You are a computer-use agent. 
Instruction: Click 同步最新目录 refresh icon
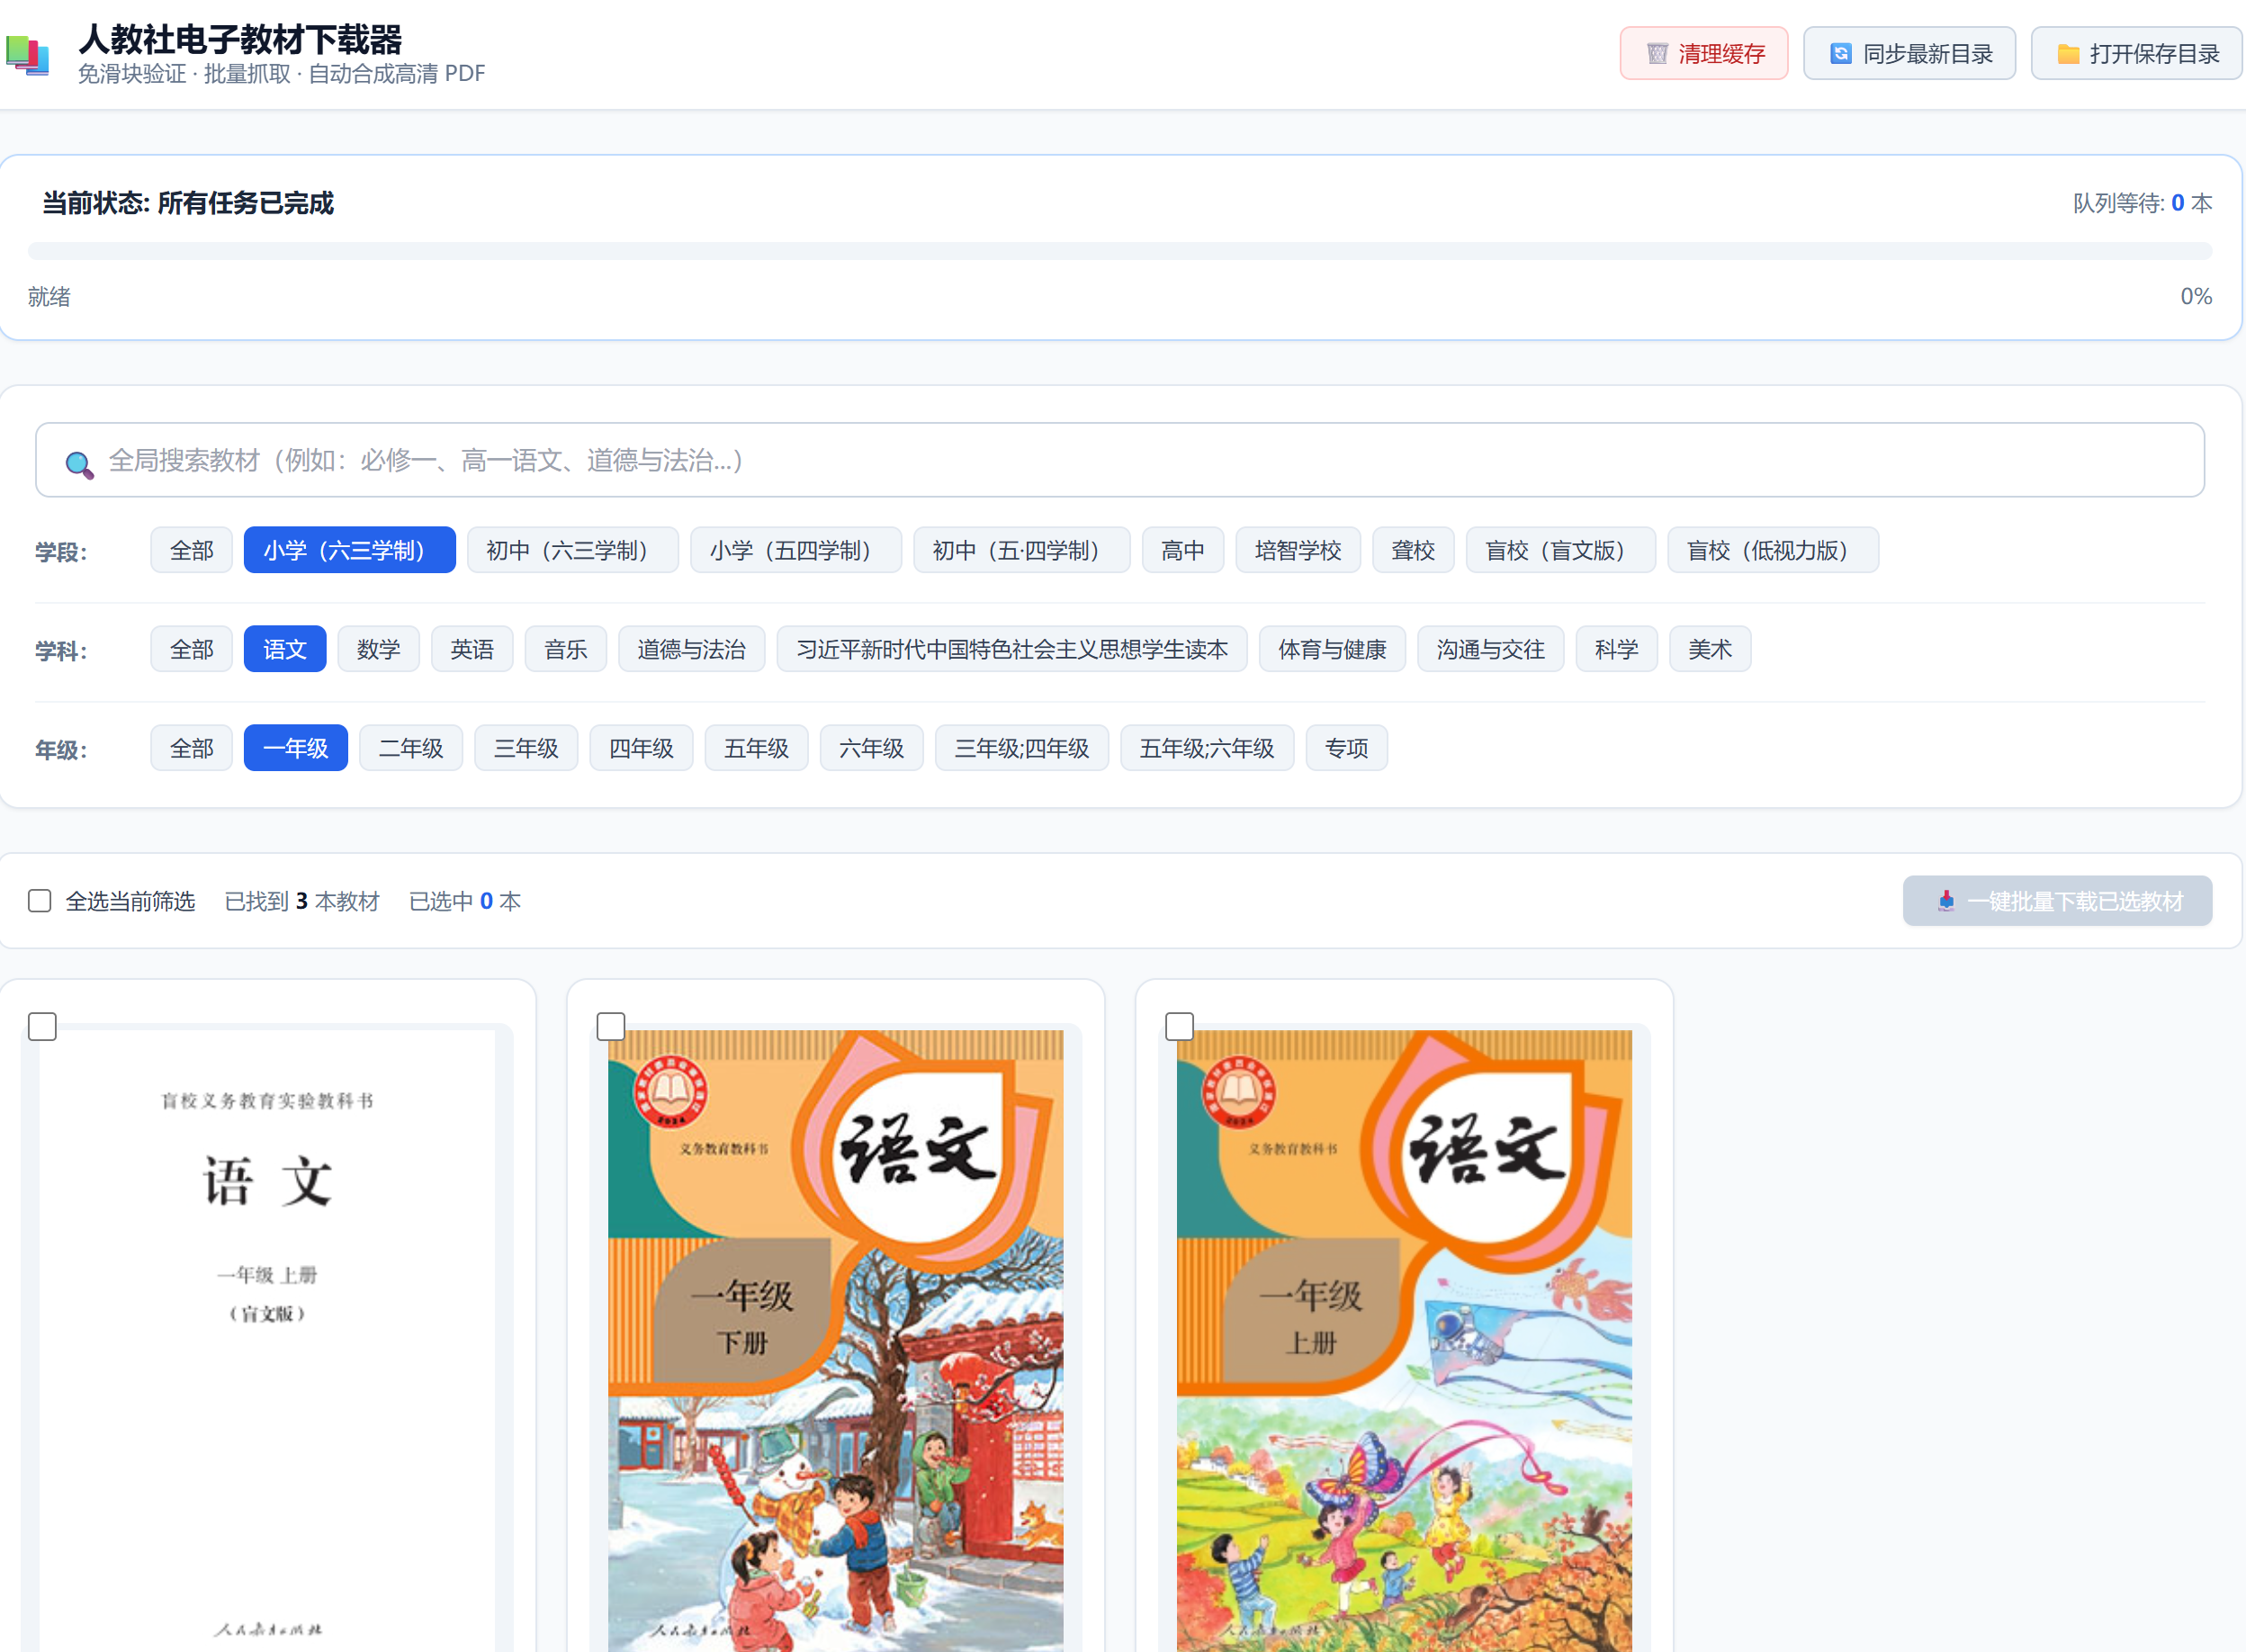coord(1840,54)
